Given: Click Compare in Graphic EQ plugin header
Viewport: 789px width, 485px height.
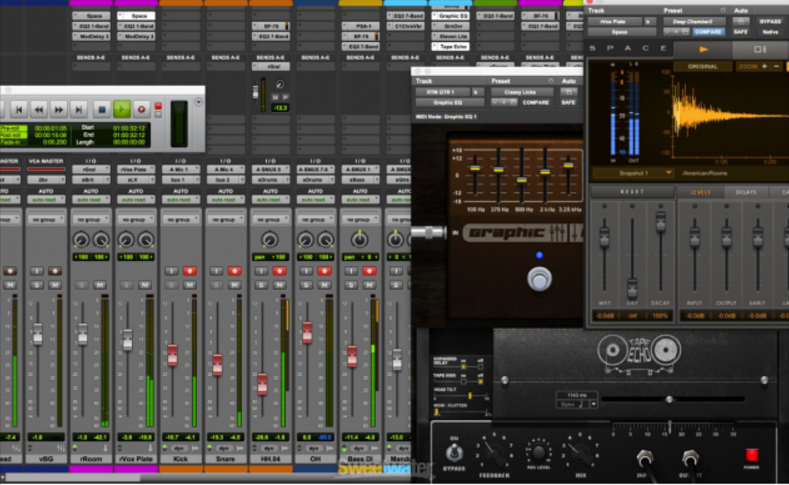Looking at the screenshot, I should 535,102.
